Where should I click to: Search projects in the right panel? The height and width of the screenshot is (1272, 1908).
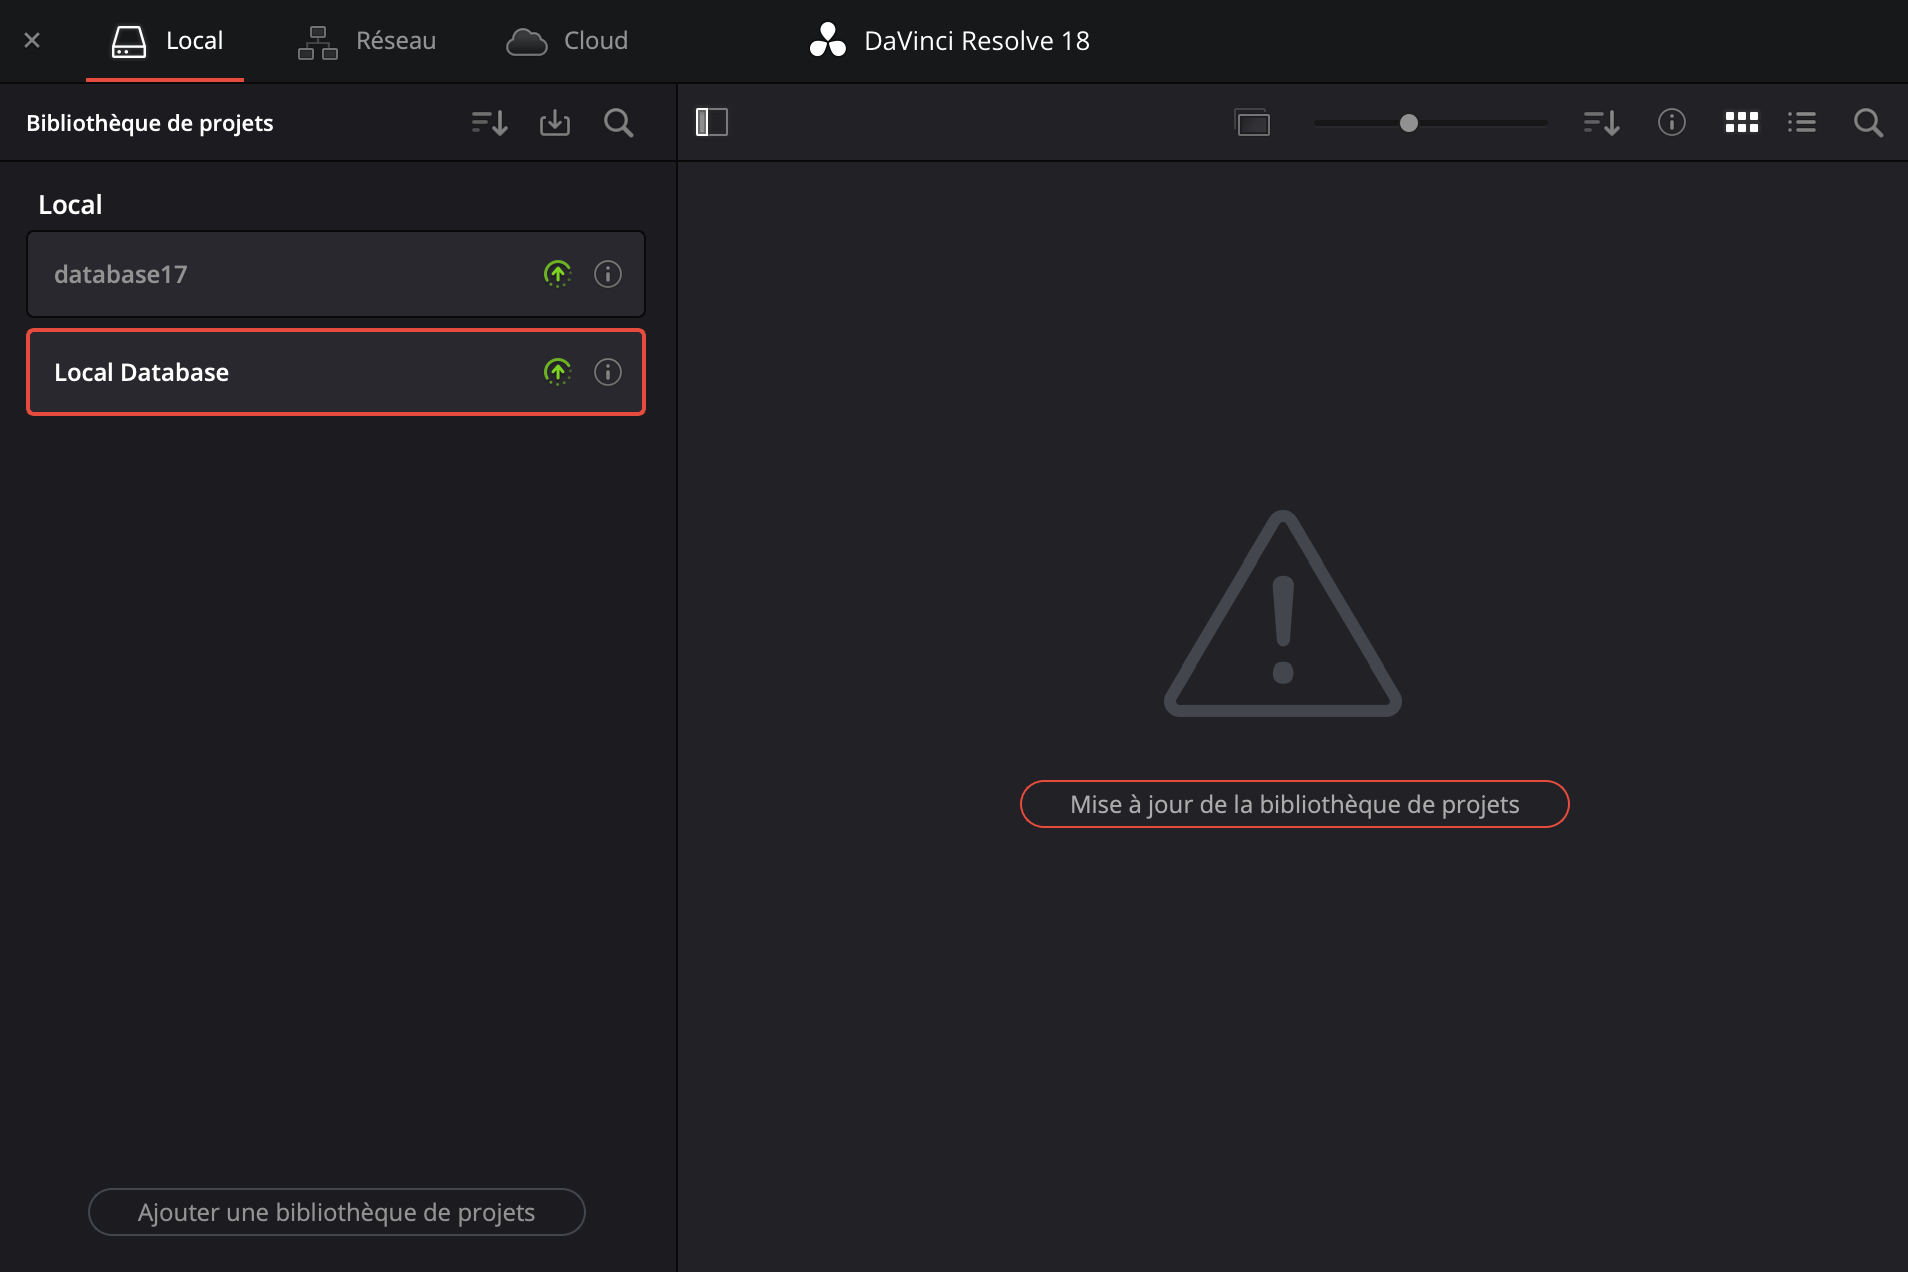click(x=1868, y=123)
